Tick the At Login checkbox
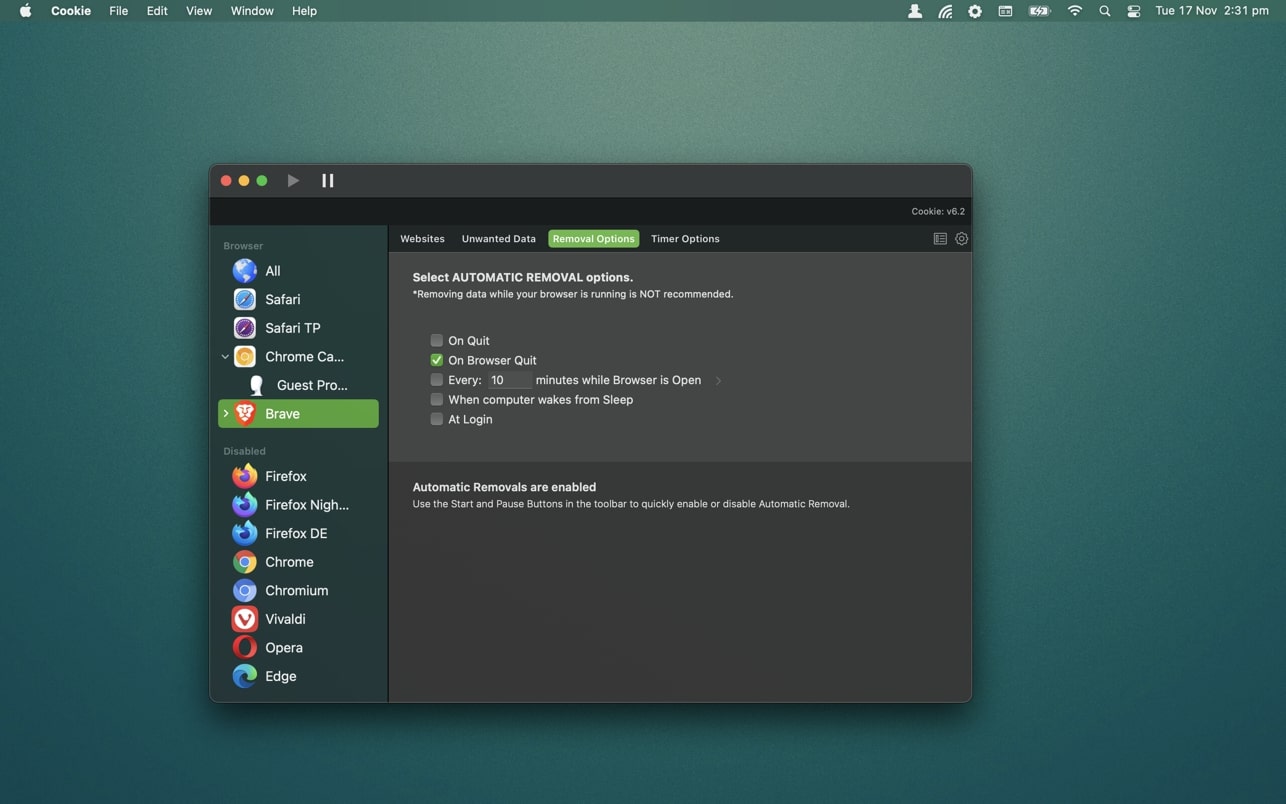 437,420
